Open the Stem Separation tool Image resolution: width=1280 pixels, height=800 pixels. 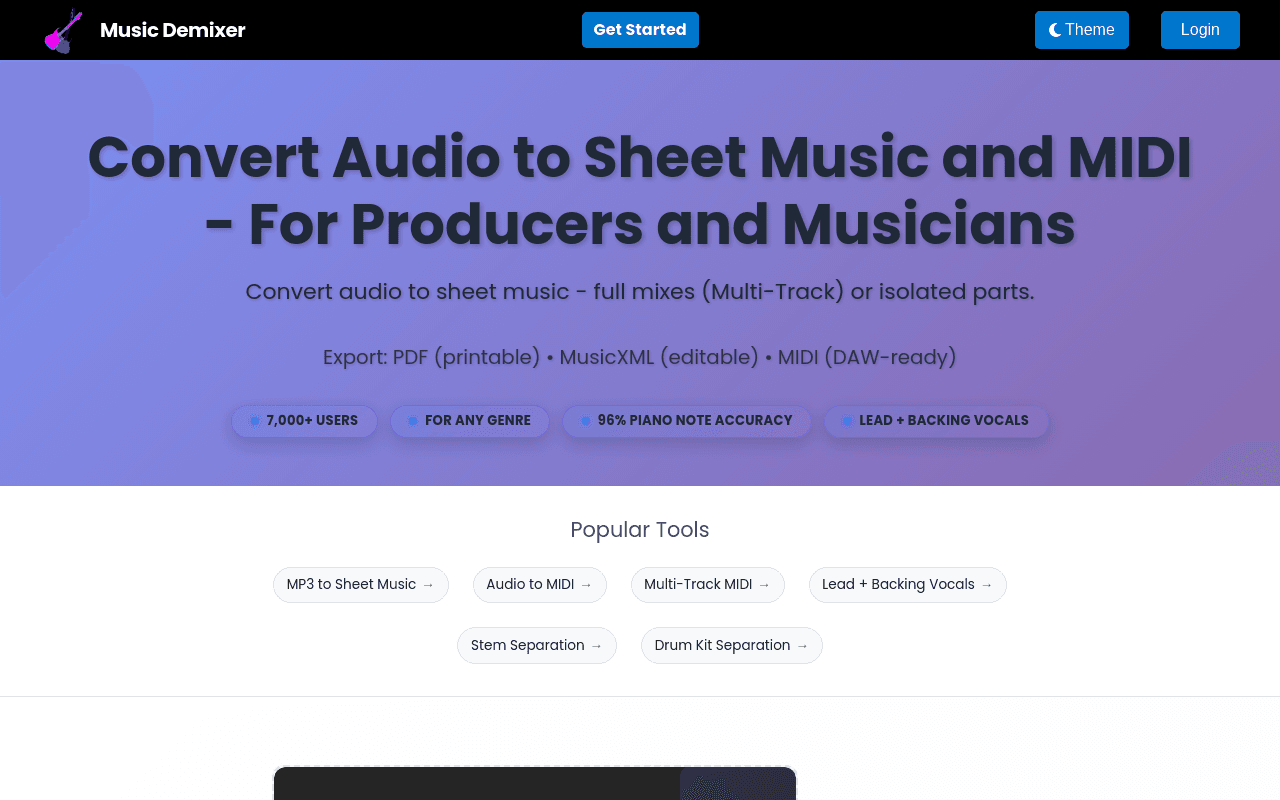537,646
